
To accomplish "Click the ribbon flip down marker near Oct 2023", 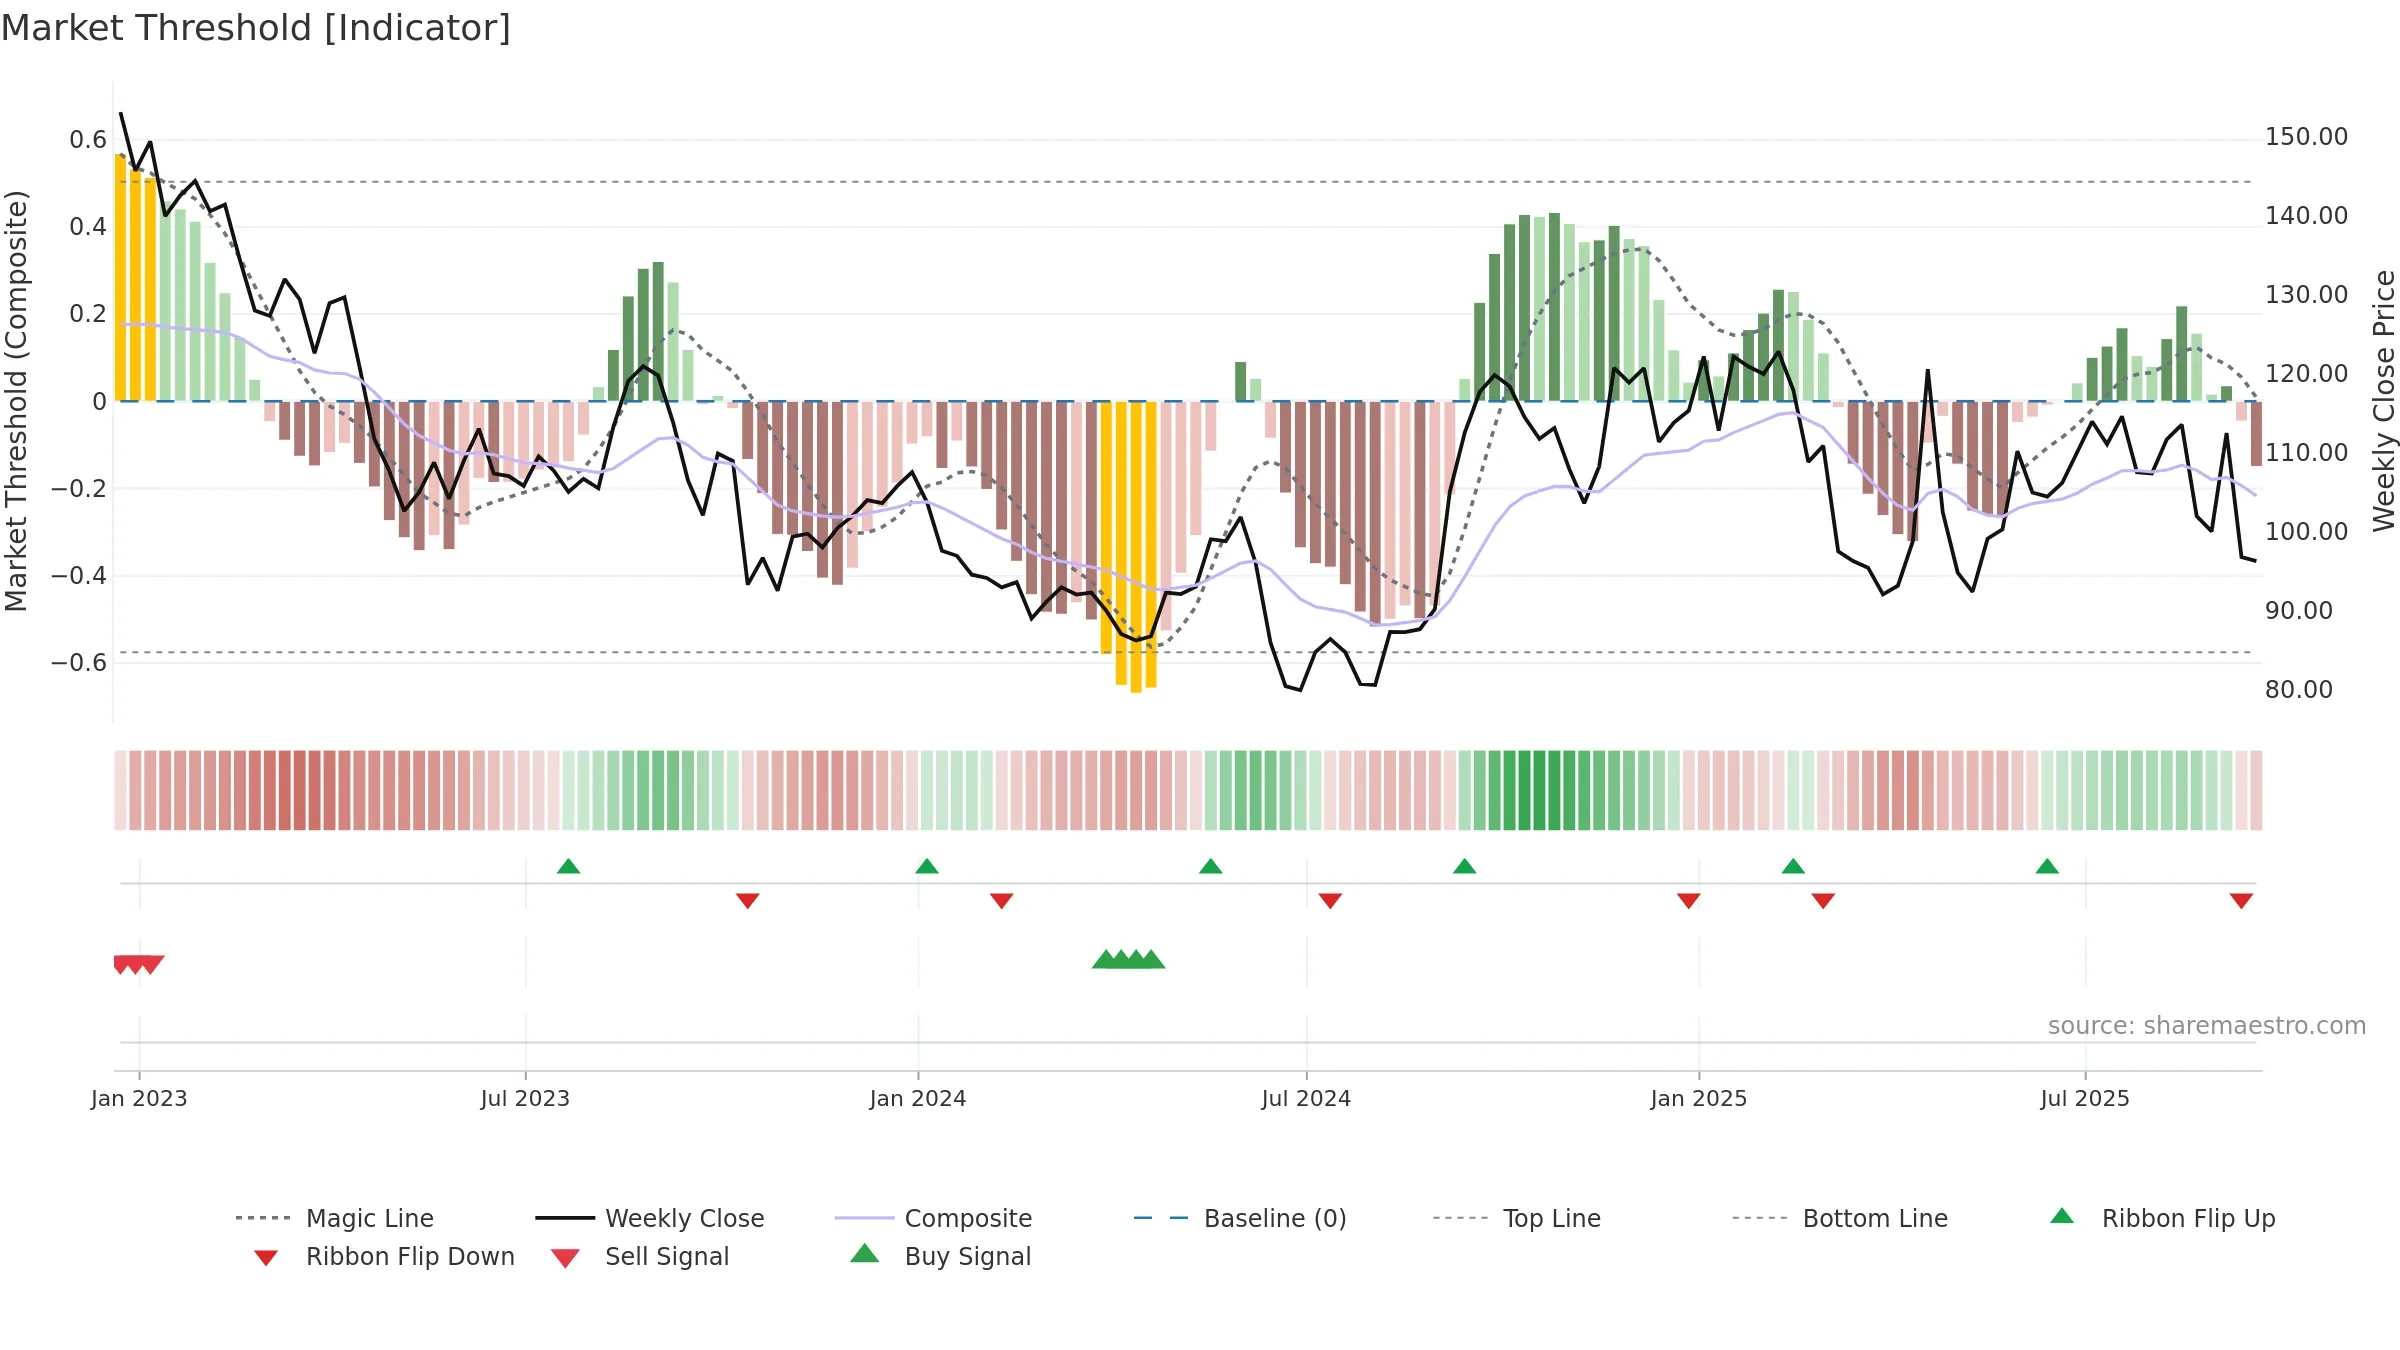I will 747,901.
